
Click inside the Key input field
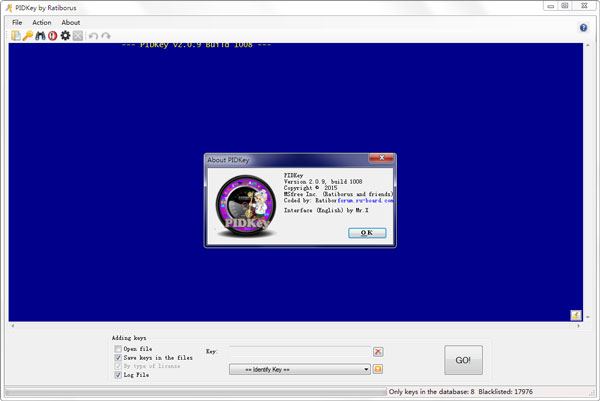pyautogui.click(x=300, y=352)
